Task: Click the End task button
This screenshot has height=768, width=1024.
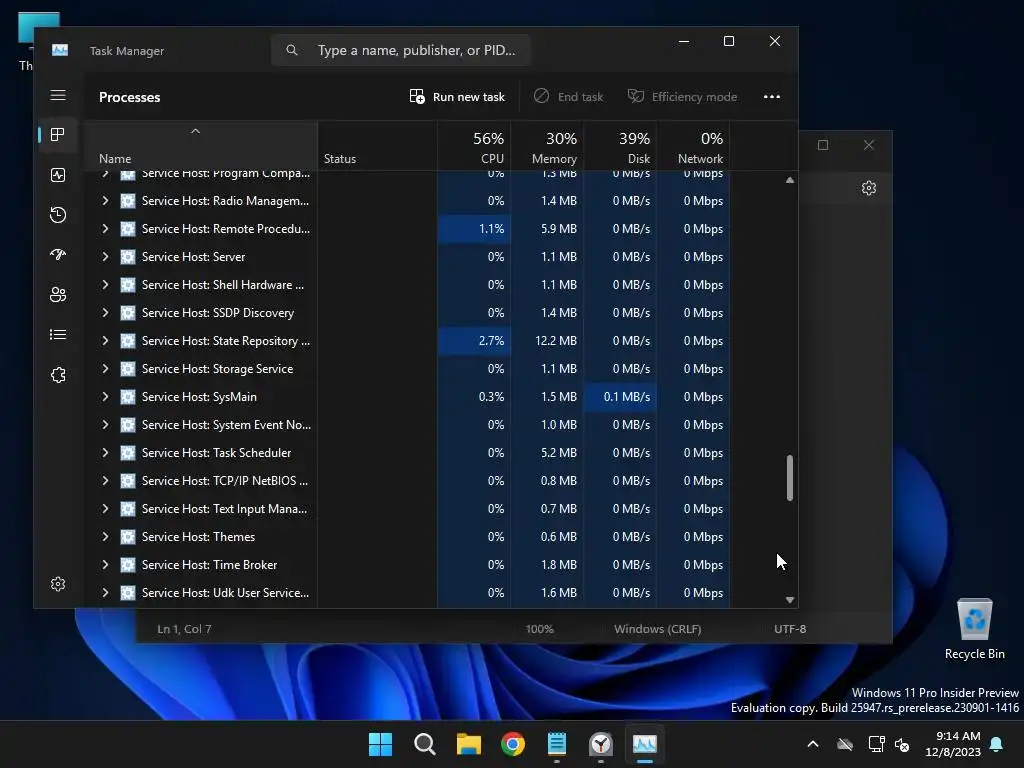Action: tap(568, 97)
